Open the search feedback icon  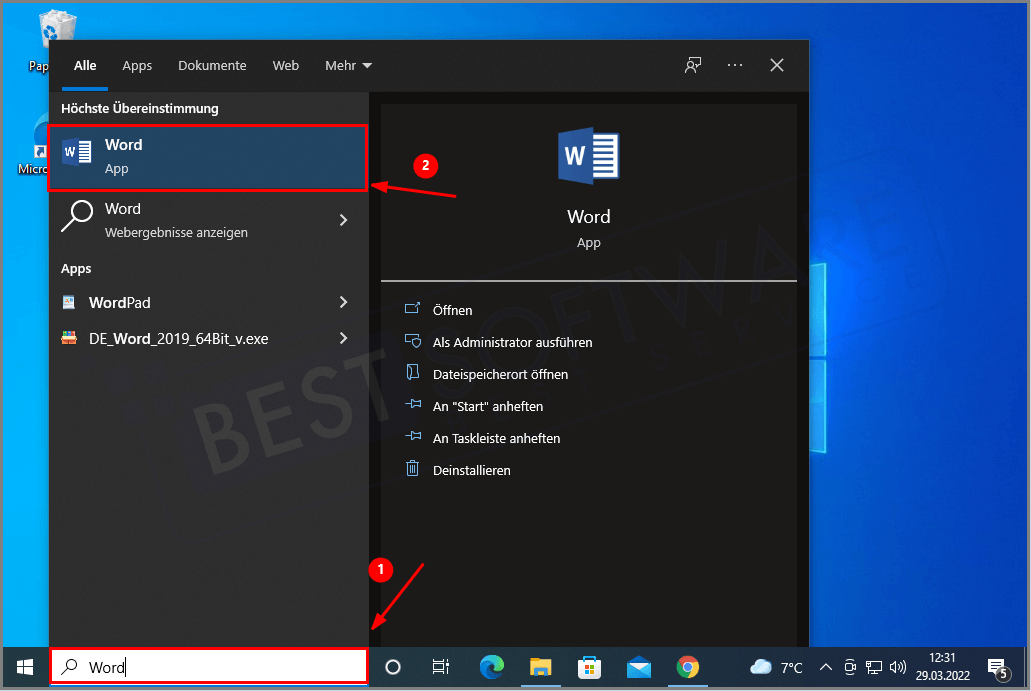pyautogui.click(x=692, y=65)
